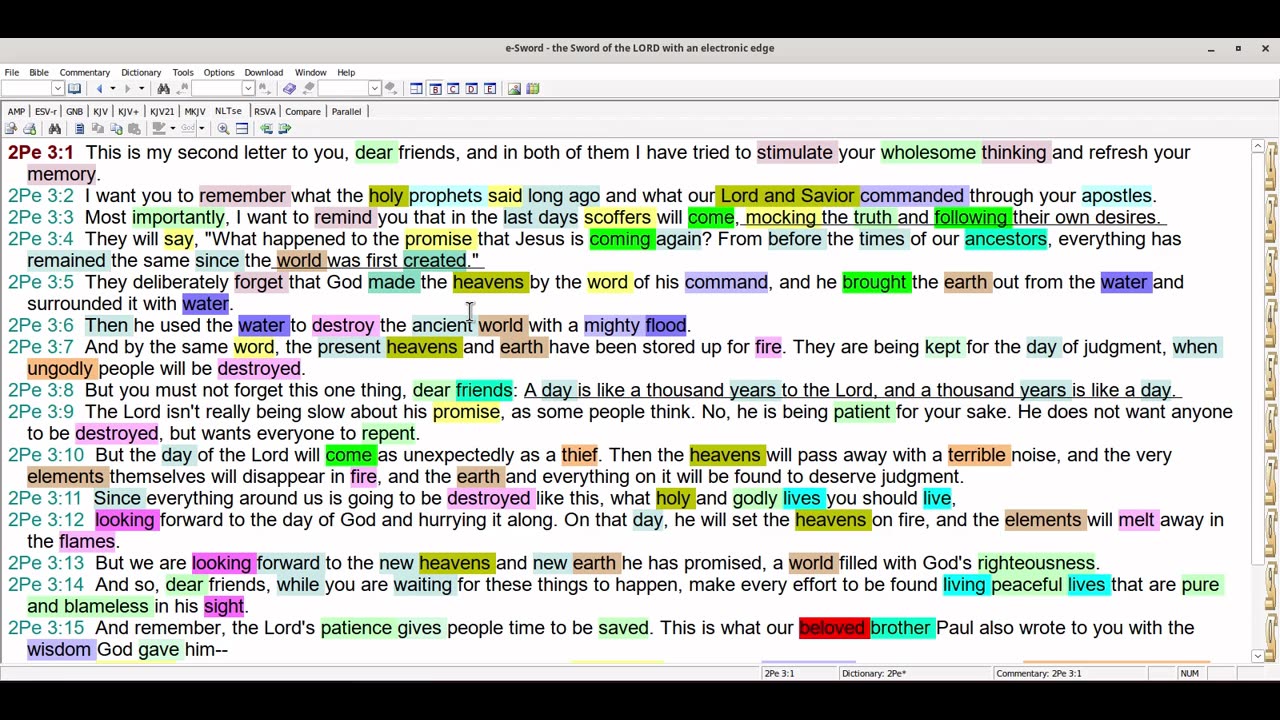
Task: Toggle the Commentary pane with the C button
Action: point(453,89)
